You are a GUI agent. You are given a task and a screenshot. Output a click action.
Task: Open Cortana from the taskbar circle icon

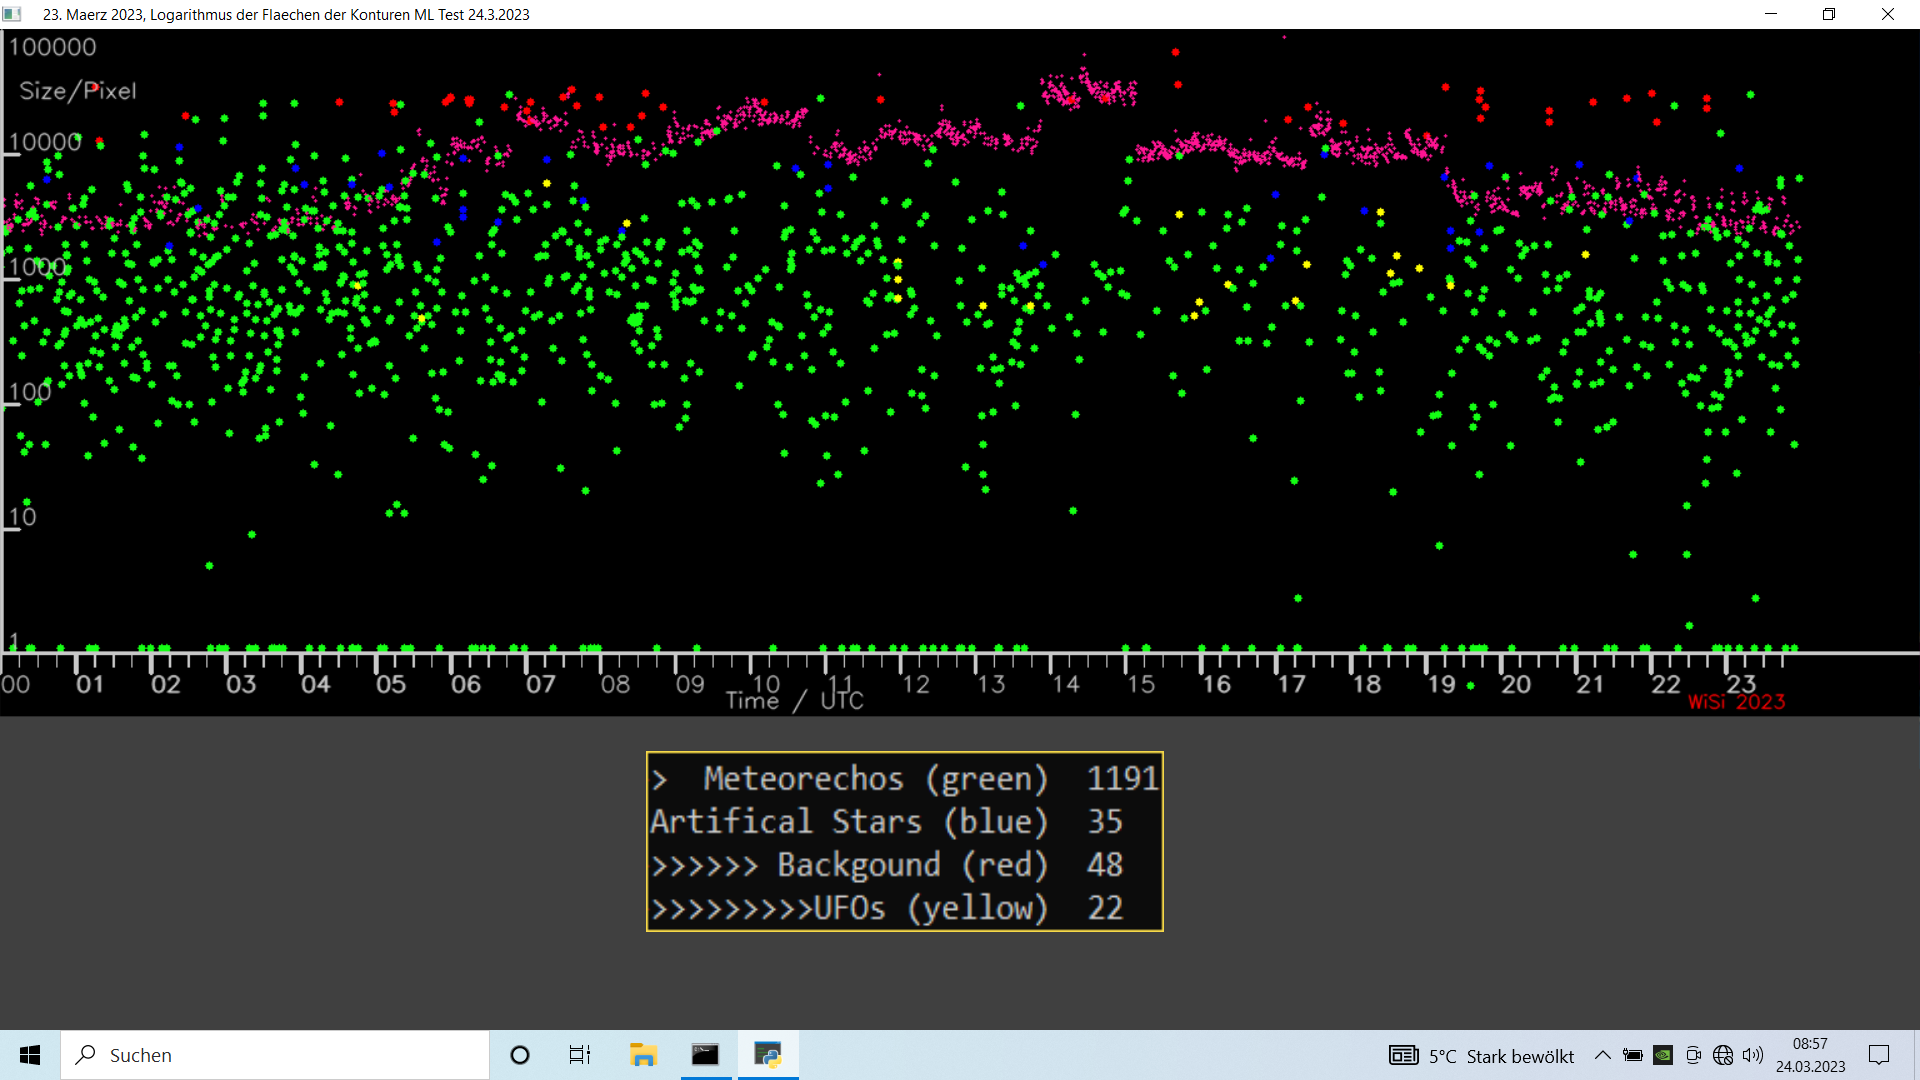pos(520,1055)
